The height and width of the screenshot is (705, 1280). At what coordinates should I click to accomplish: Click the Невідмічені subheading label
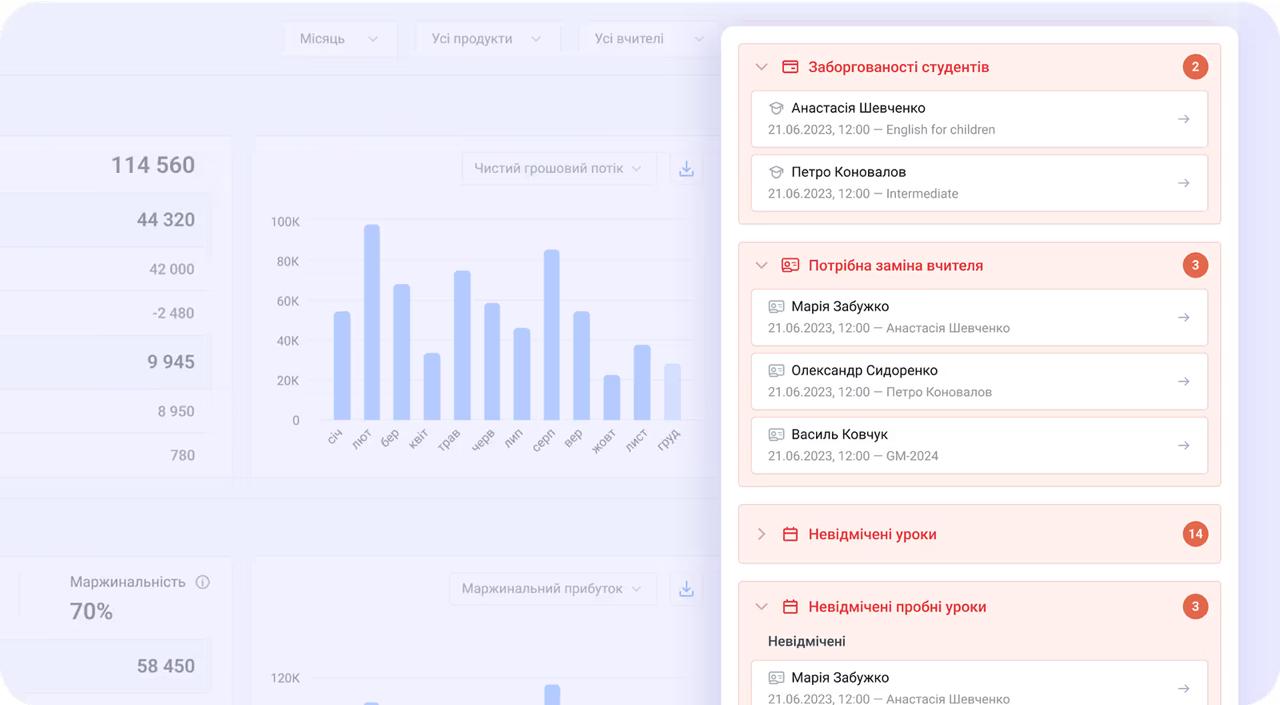[x=807, y=641]
